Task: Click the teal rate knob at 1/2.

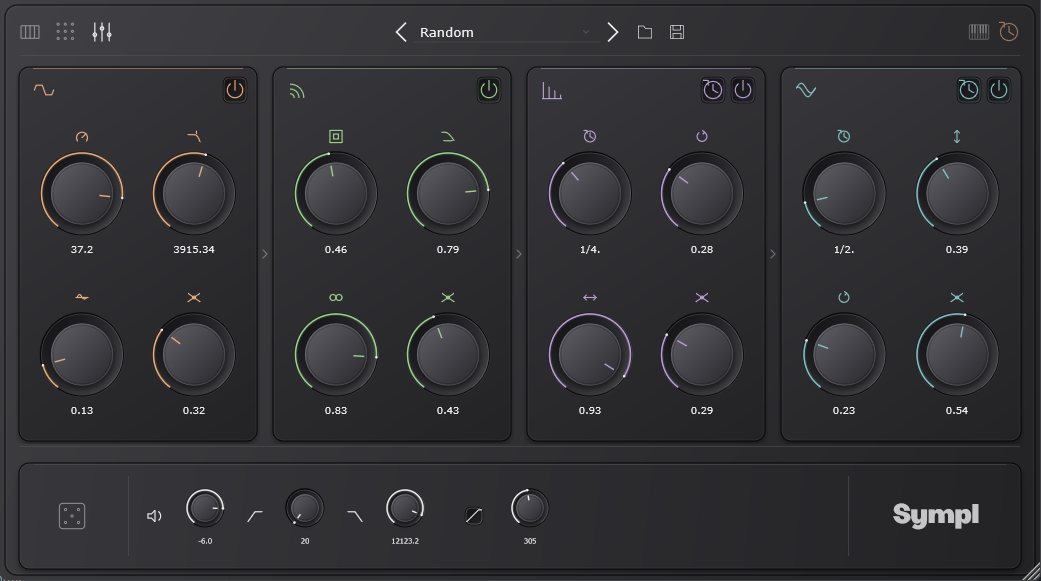Action: pyautogui.click(x=844, y=194)
